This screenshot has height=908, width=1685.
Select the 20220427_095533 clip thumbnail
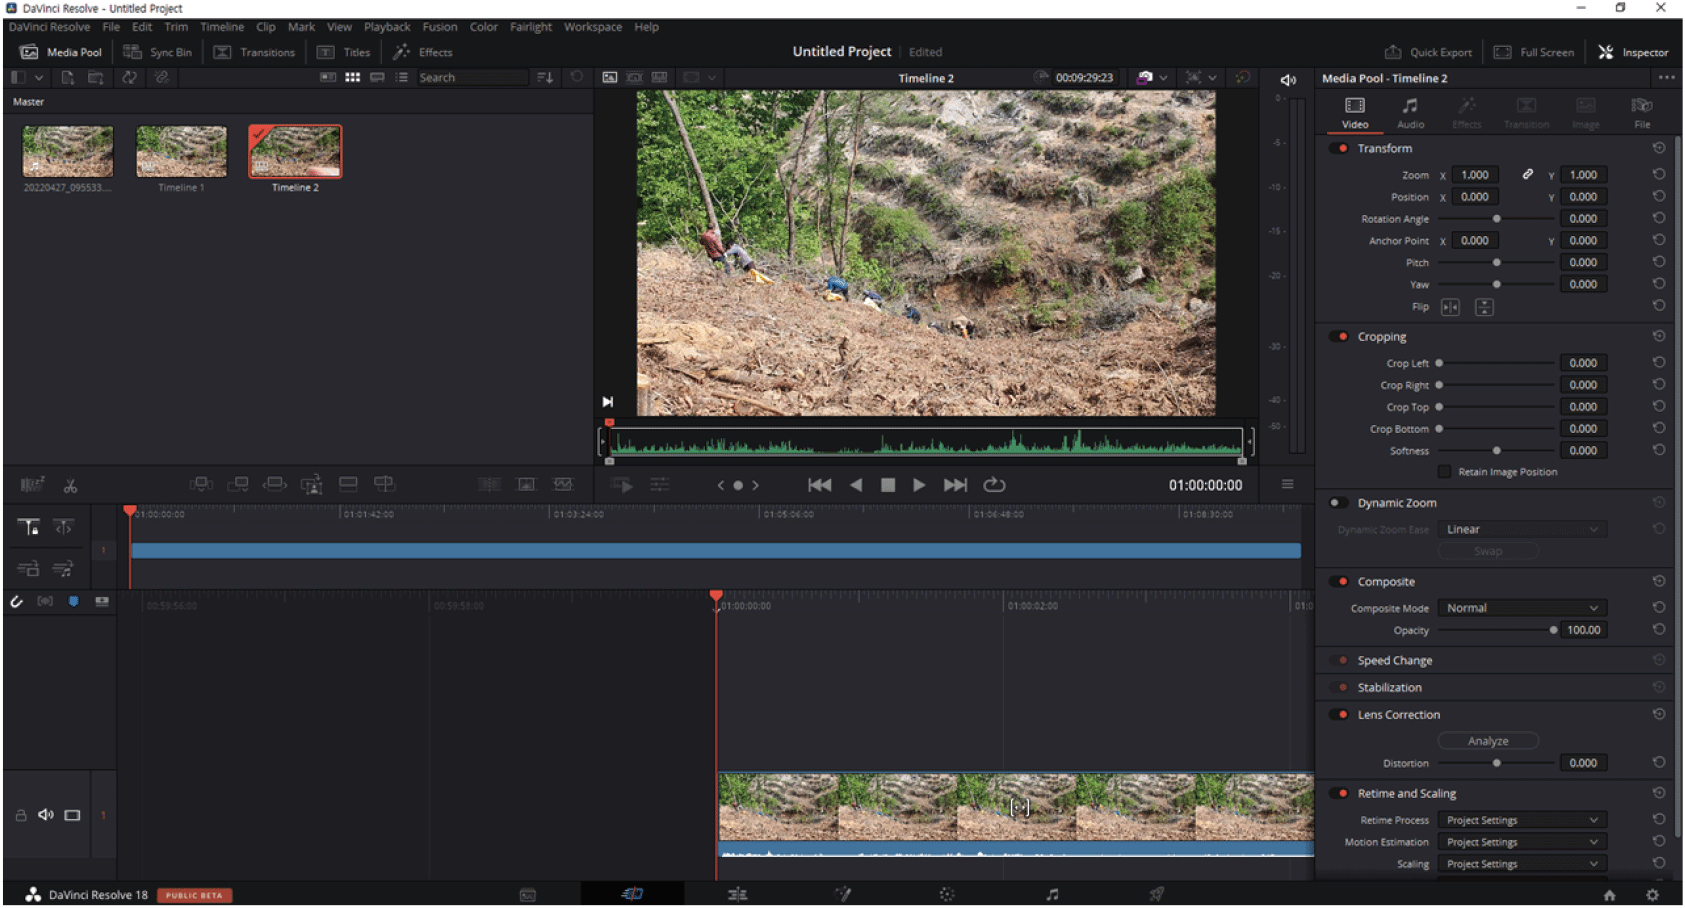pos(68,151)
